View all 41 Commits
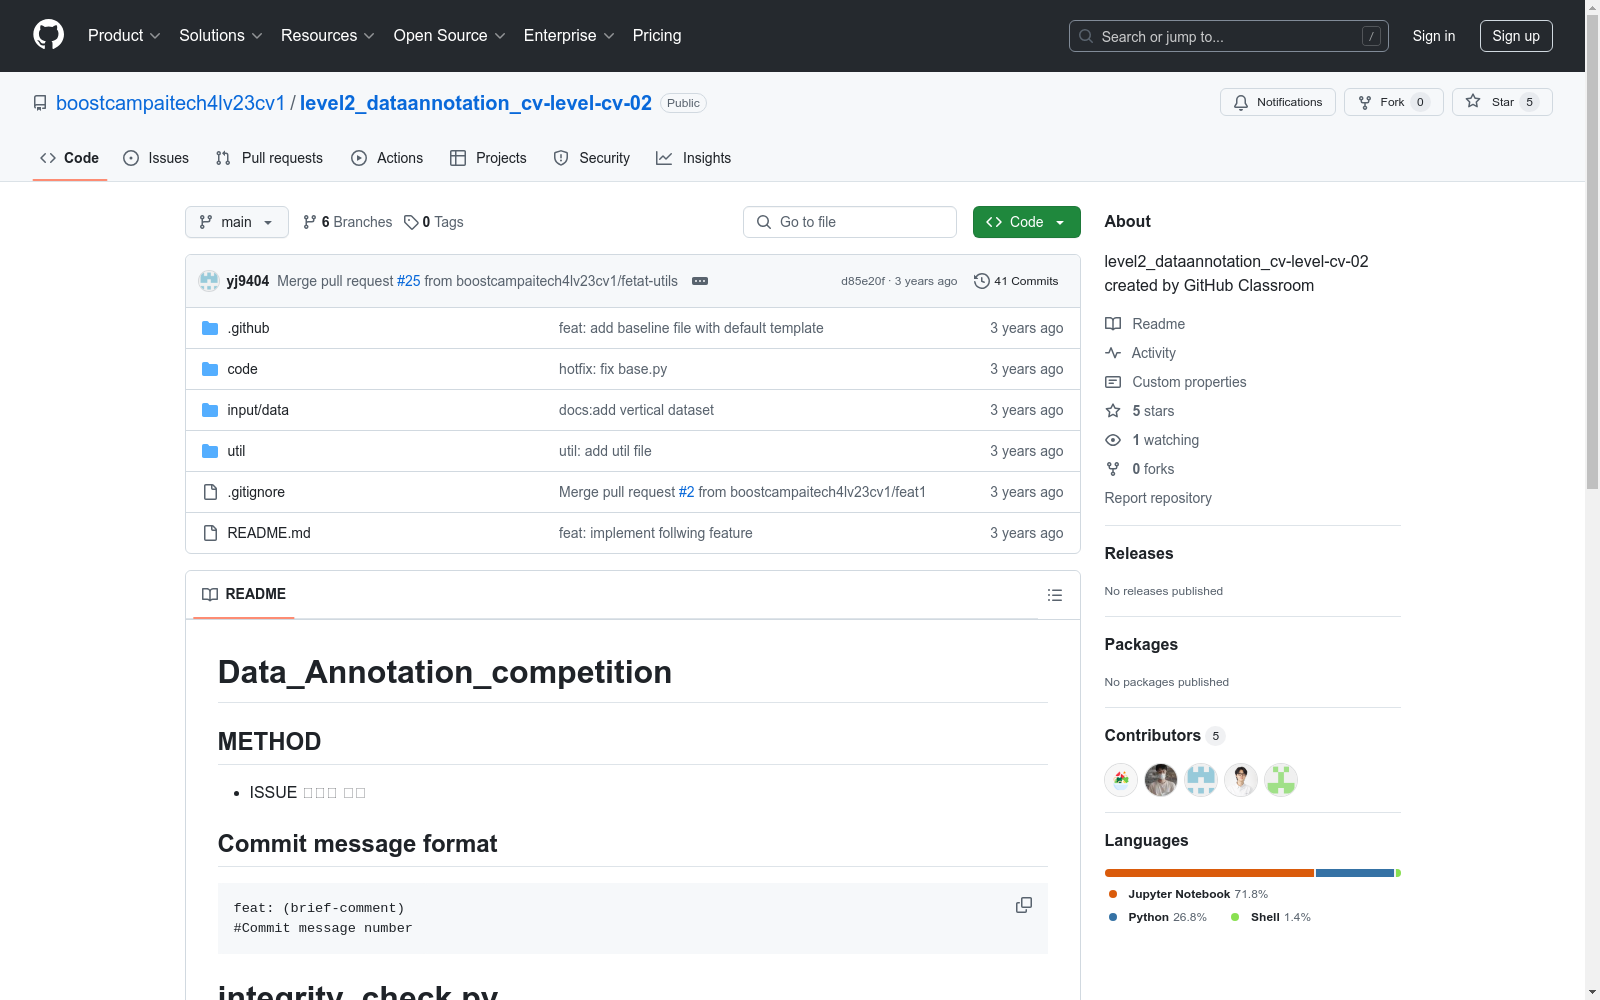Screen dimensions: 1600x1000 coord(1016,281)
